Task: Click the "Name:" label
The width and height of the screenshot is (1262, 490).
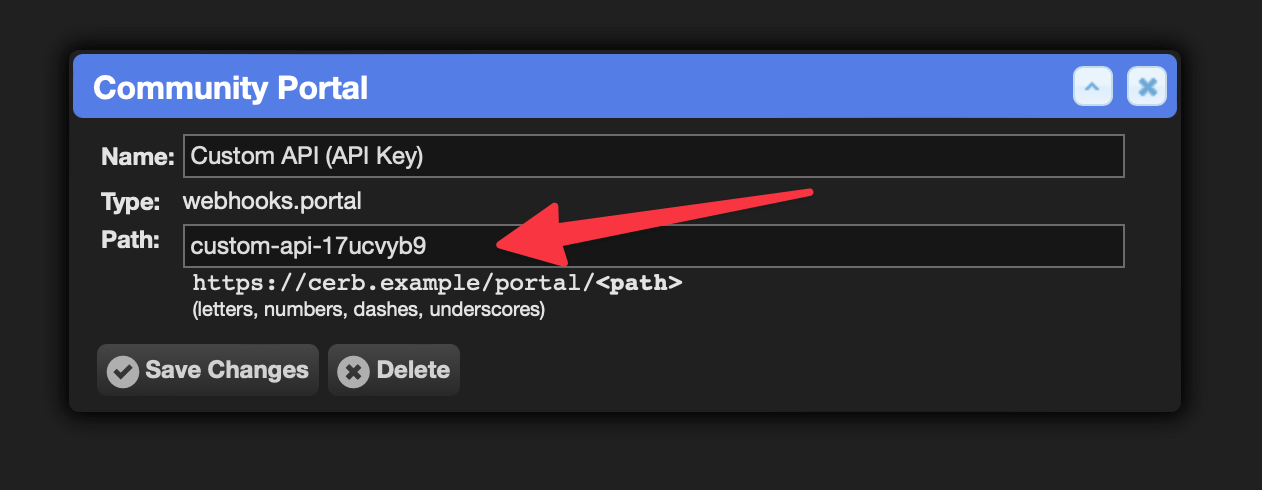Action: pos(138,157)
